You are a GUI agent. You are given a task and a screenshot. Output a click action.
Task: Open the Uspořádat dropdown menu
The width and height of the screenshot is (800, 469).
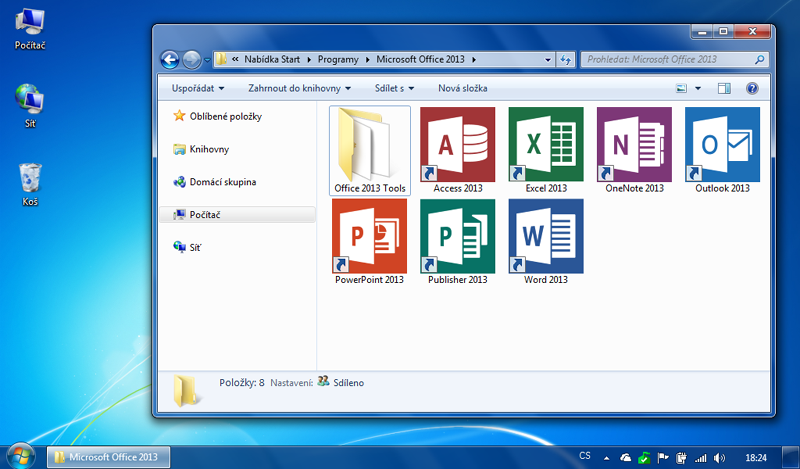pos(197,88)
